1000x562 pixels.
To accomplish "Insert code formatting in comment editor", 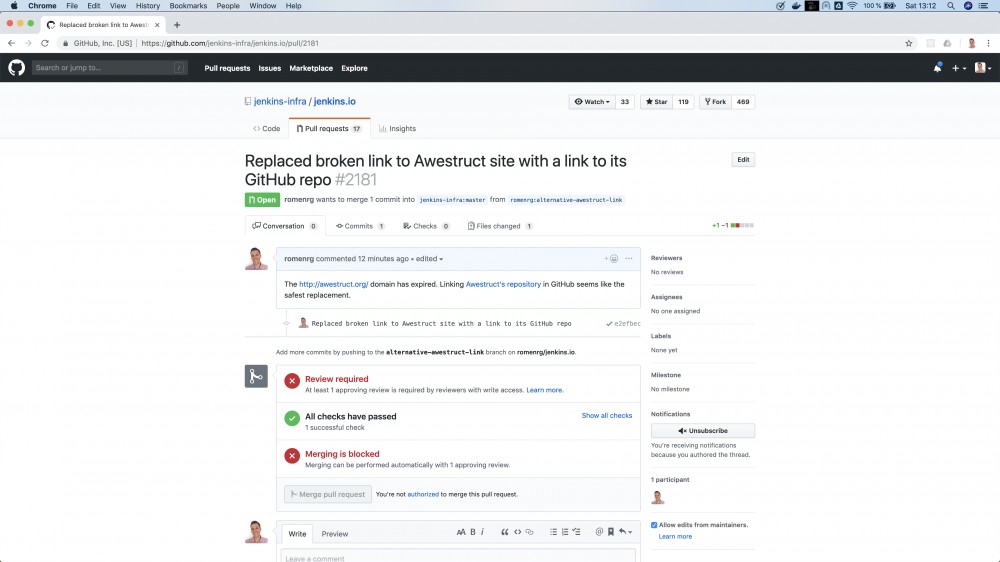I will pos(518,532).
